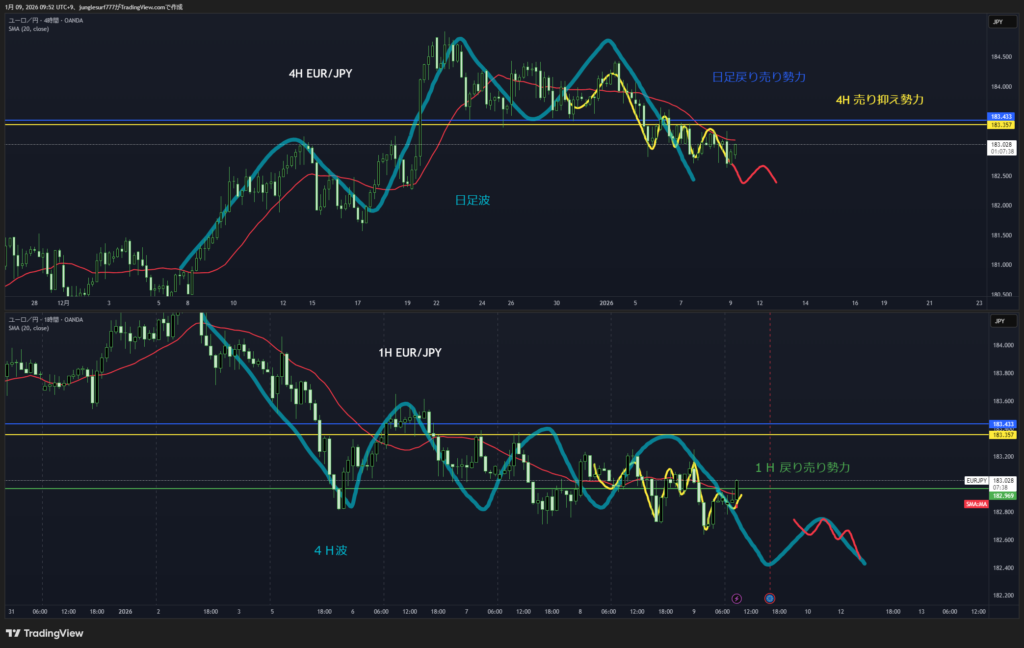Screen dimensions: 1024x648
Task: Select the 1 H 戻り売り勢力 text annotation
Action: click(x=802, y=467)
